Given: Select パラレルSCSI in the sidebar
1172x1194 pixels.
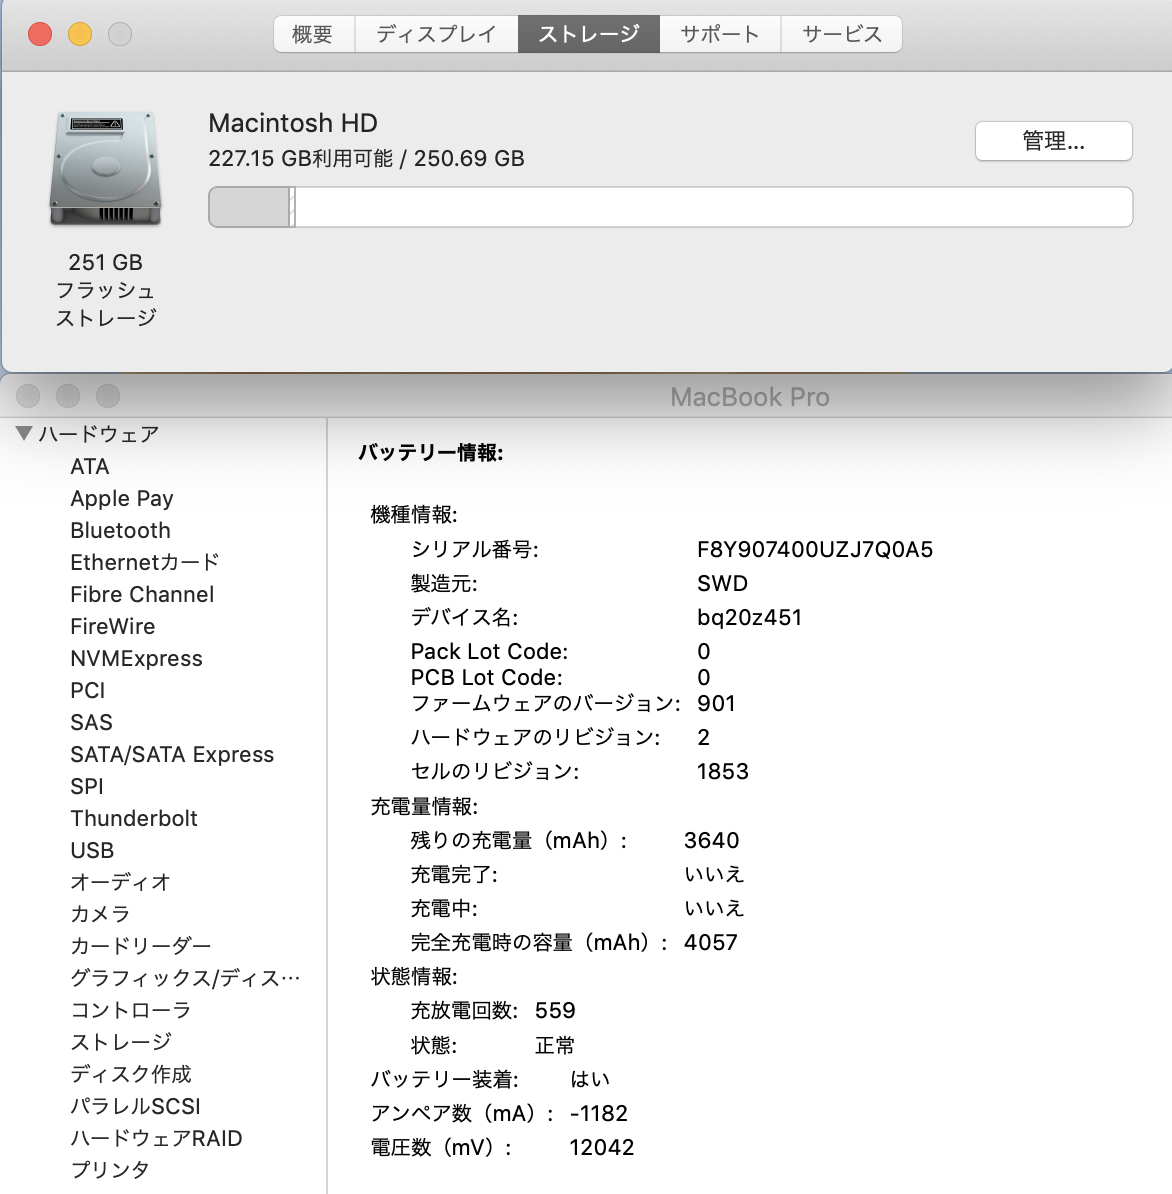Looking at the screenshot, I should pos(136,1106).
